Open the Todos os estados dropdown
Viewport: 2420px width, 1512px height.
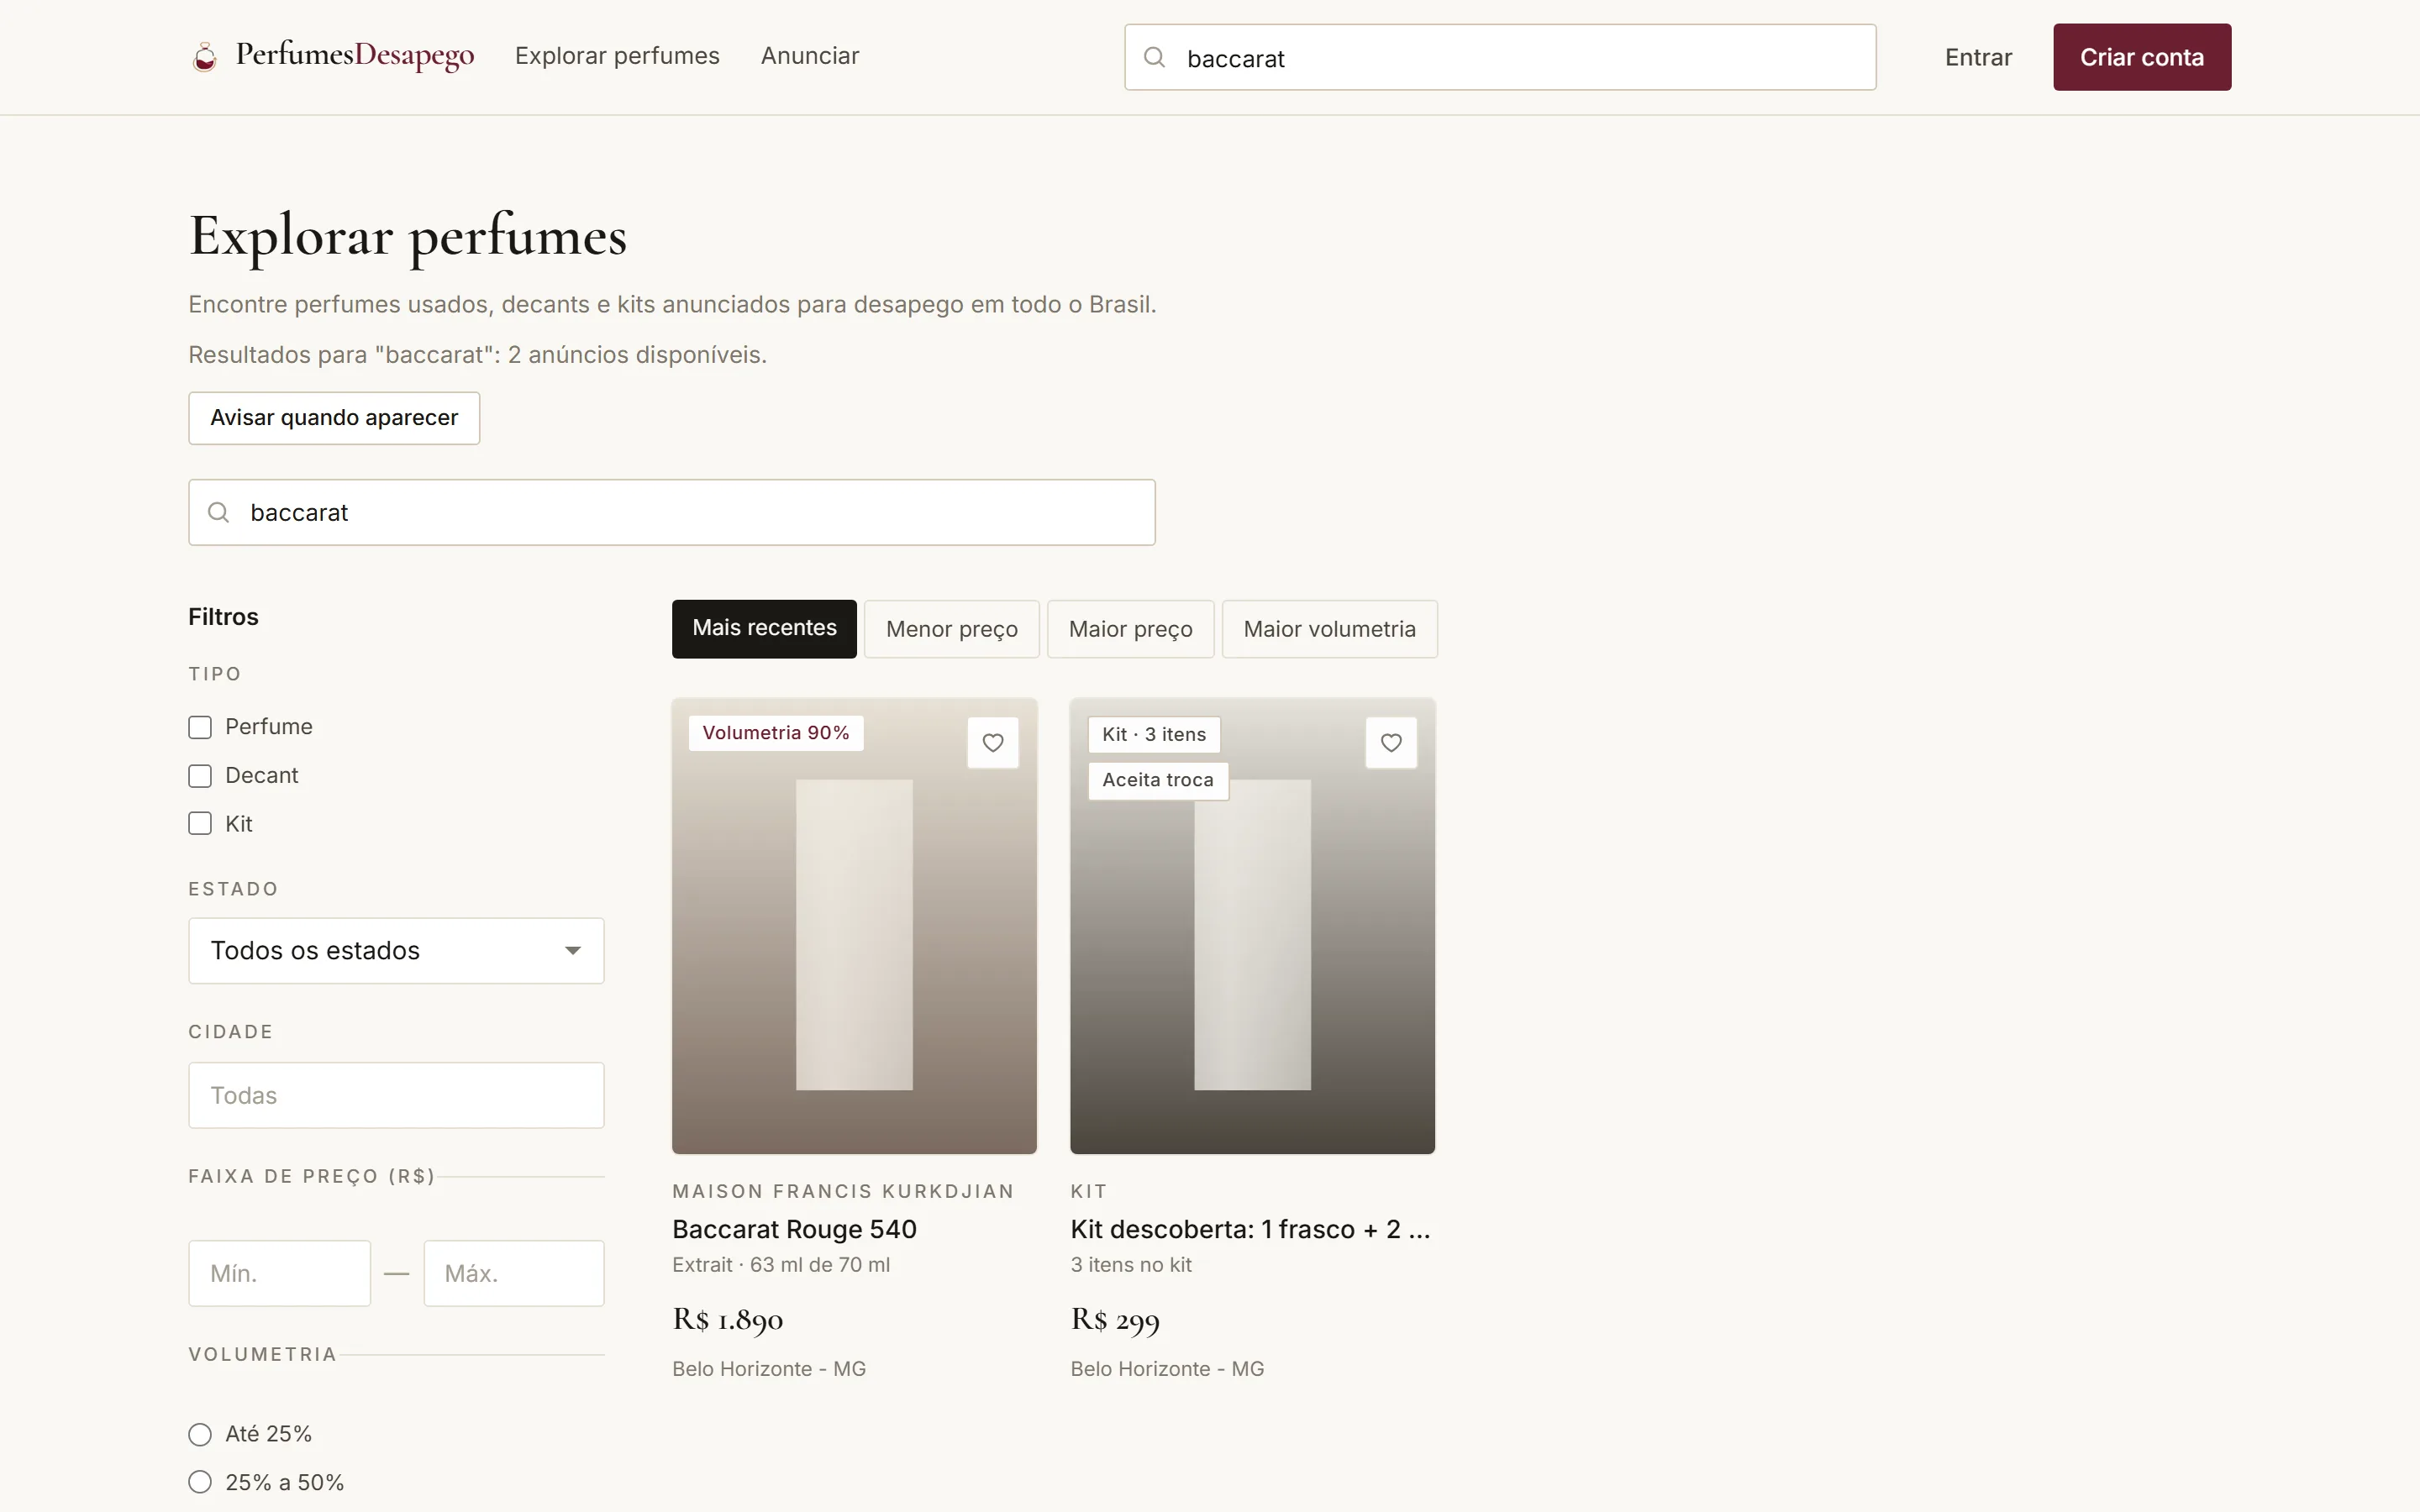point(396,950)
